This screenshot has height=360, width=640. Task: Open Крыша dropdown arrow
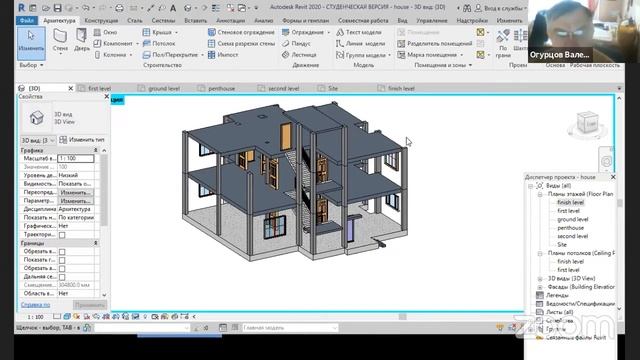coord(176,32)
